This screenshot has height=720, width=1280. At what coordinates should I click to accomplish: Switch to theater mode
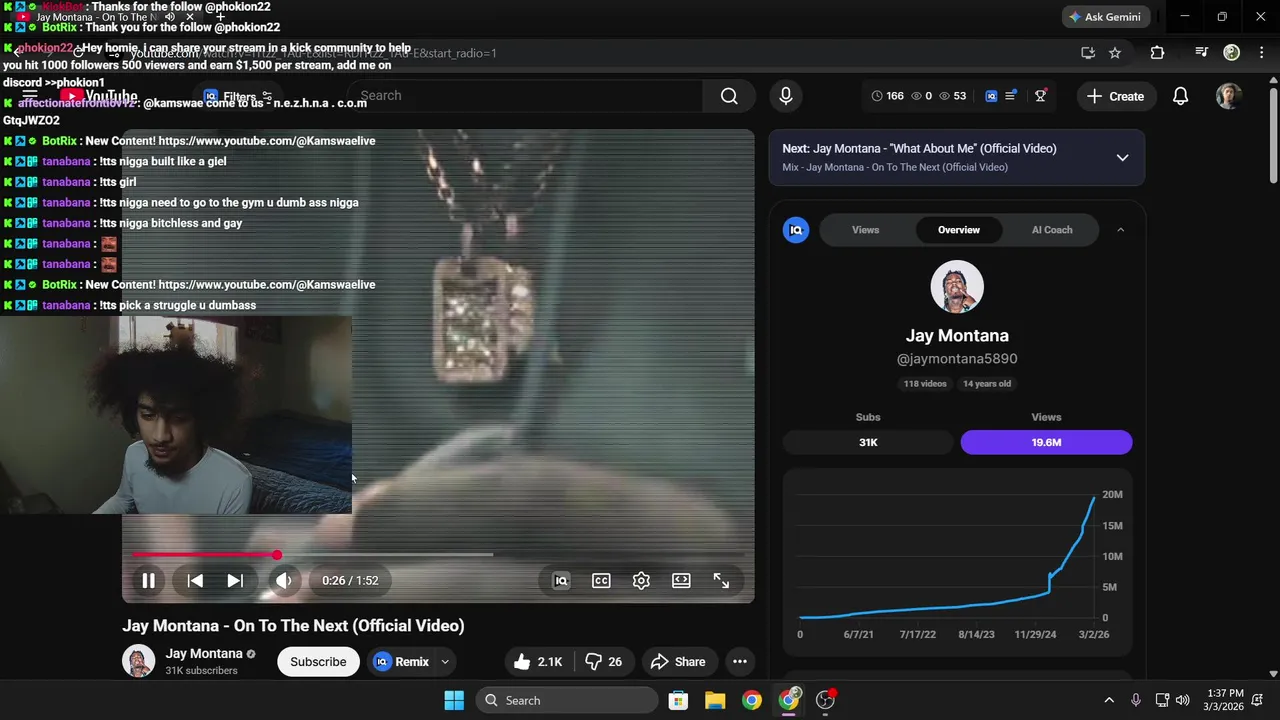[x=681, y=581]
